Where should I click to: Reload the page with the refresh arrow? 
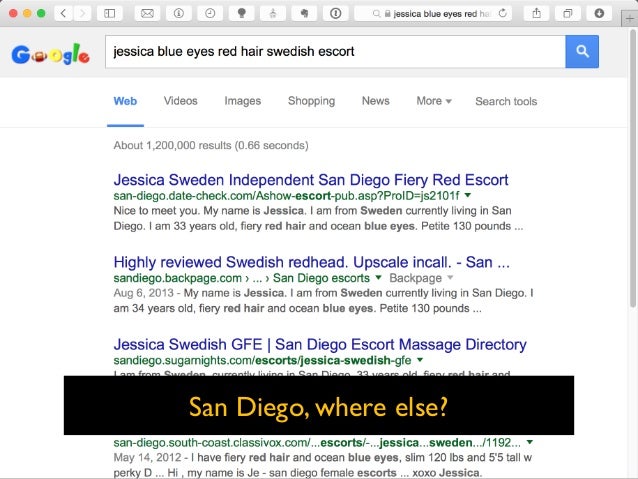(x=503, y=13)
